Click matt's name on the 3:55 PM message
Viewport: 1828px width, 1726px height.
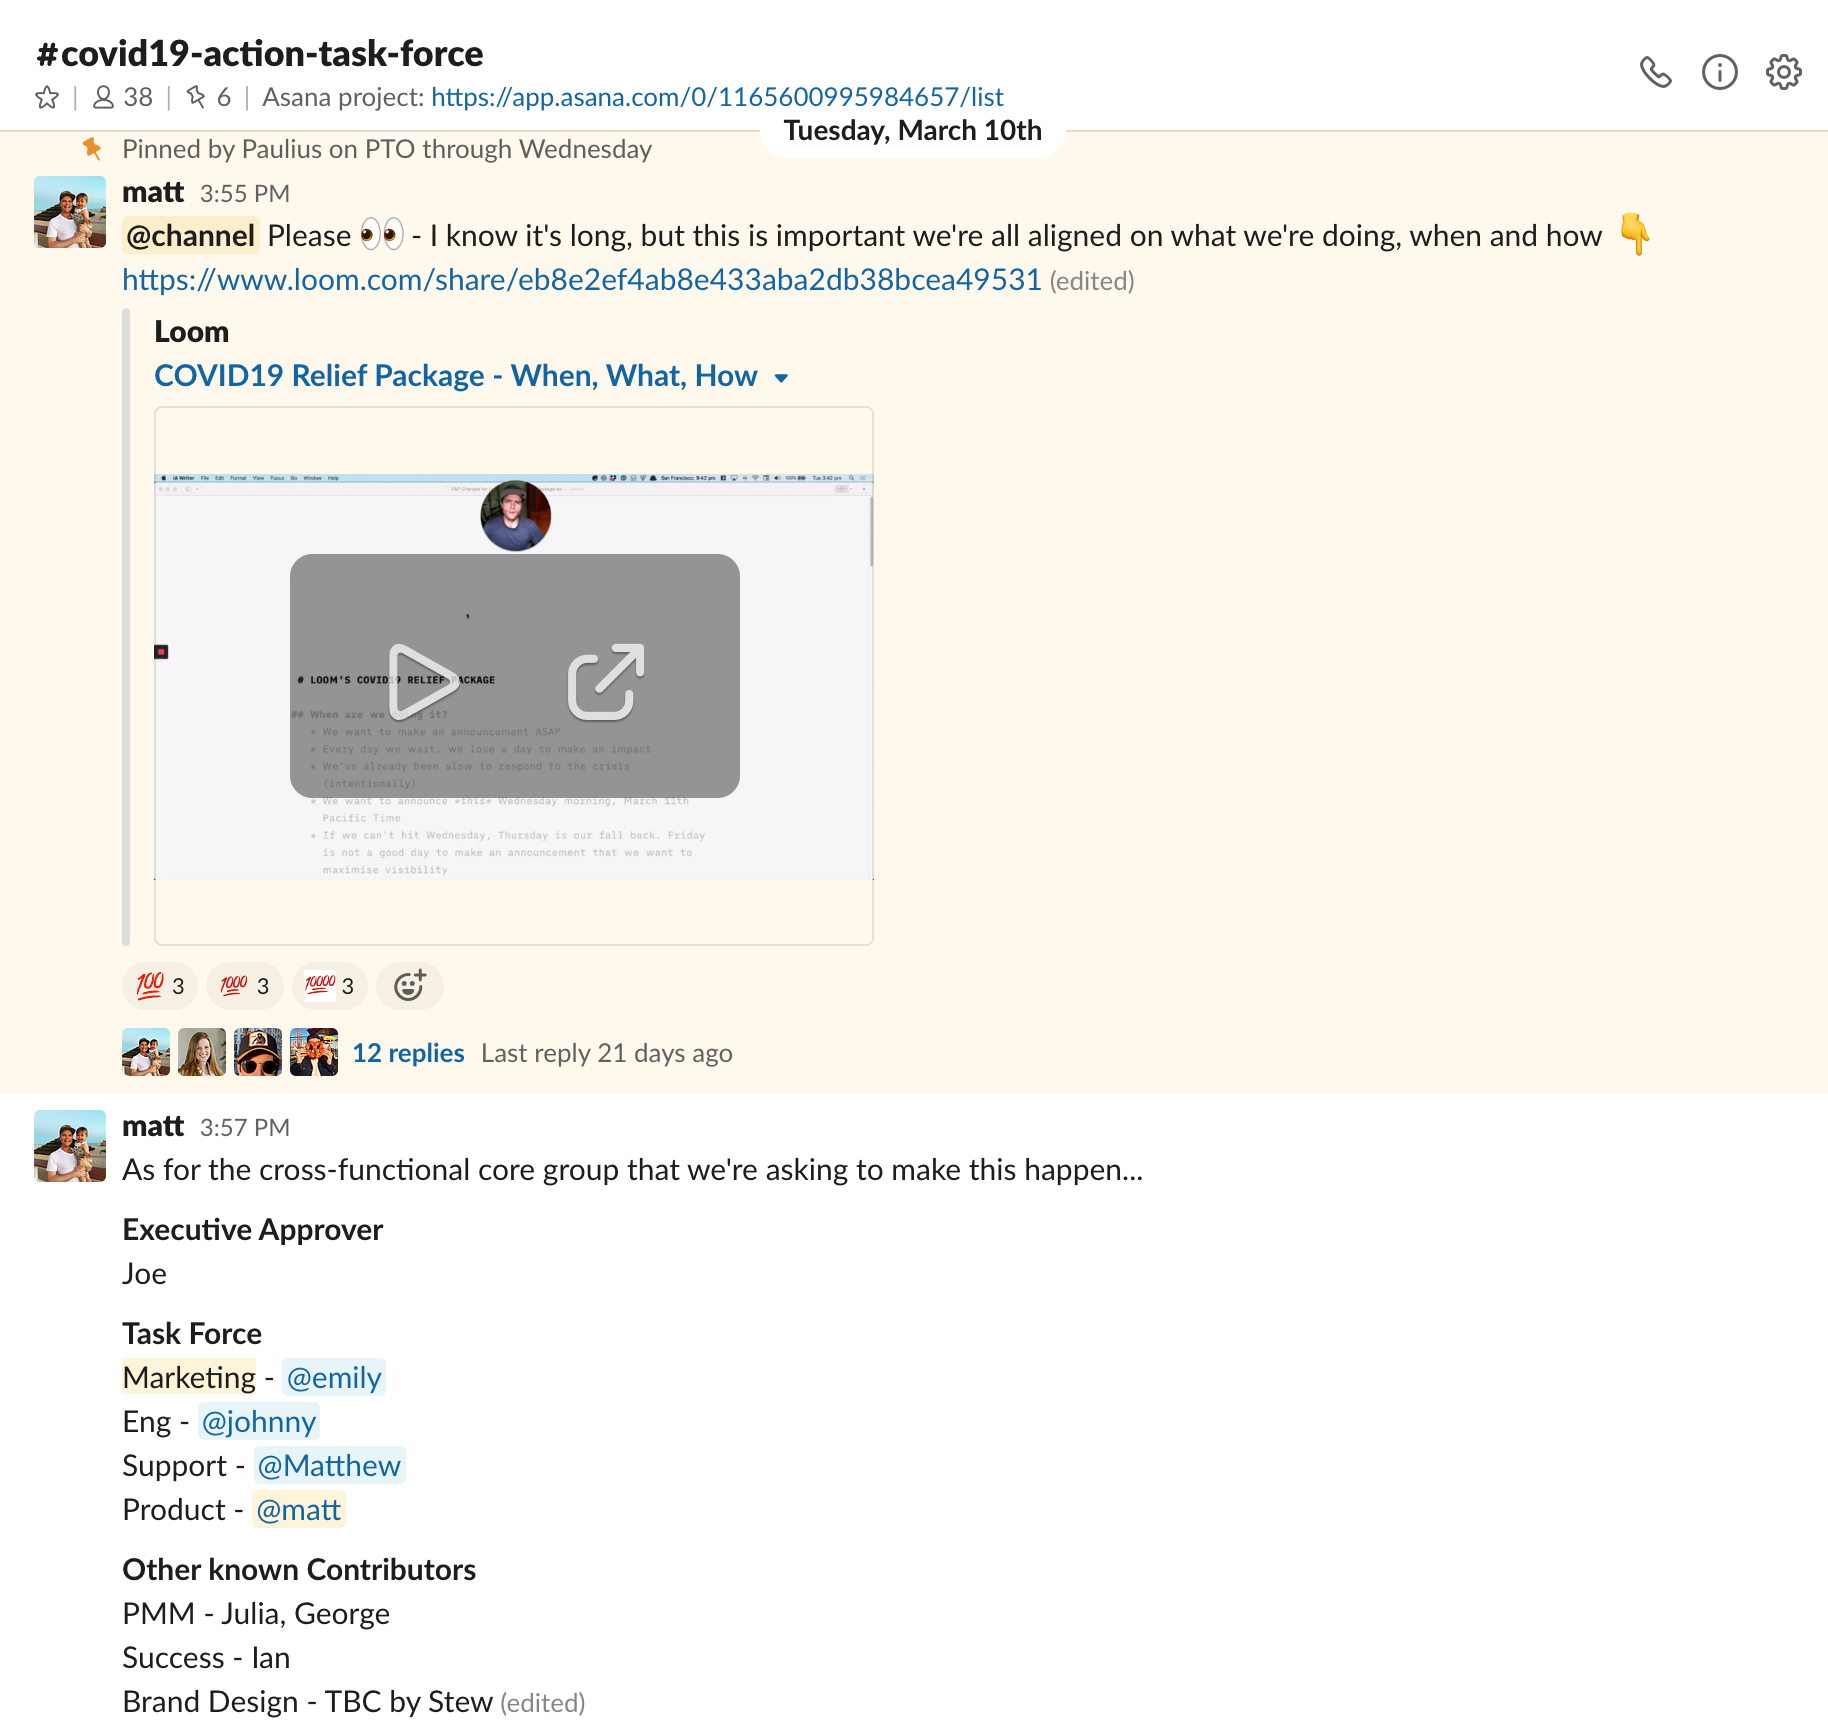pyautogui.click(x=153, y=192)
